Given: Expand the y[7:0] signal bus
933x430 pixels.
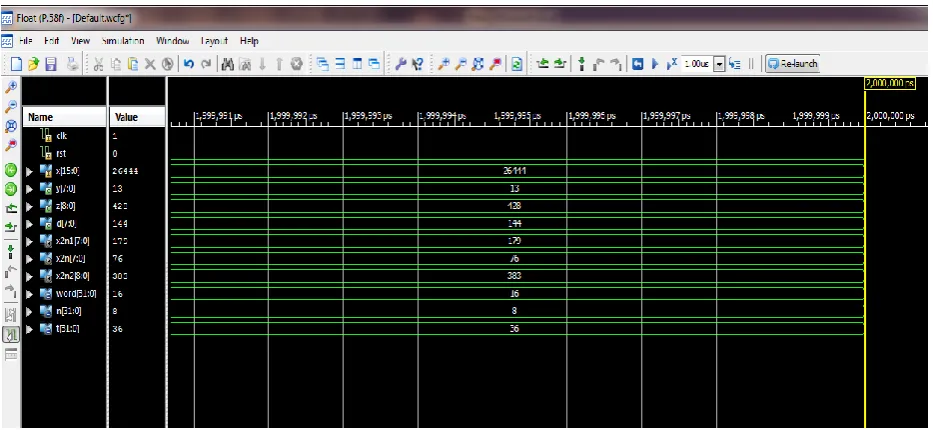Looking at the screenshot, I should (30, 189).
